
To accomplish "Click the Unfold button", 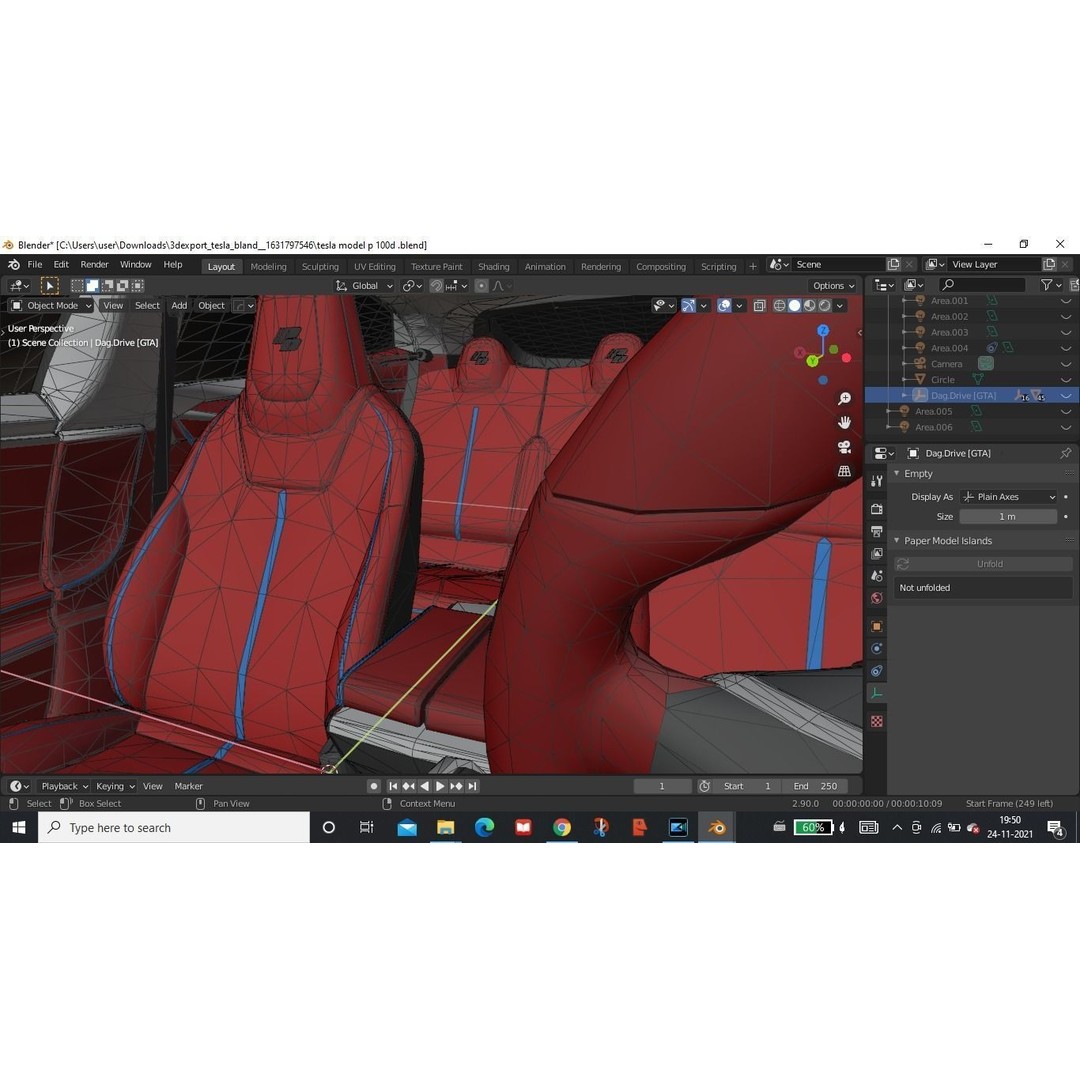I will (983, 564).
